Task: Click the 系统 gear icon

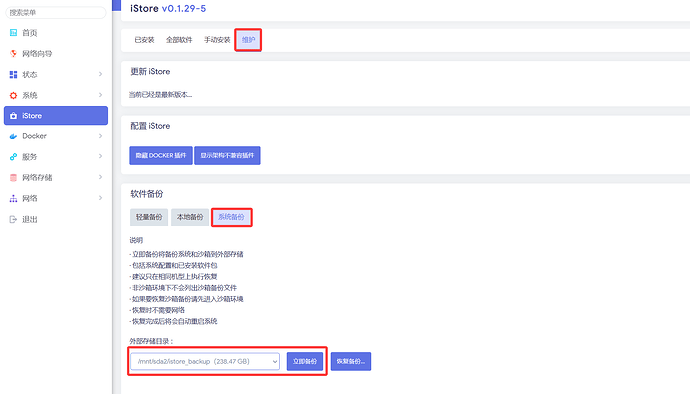Action: click(13, 95)
